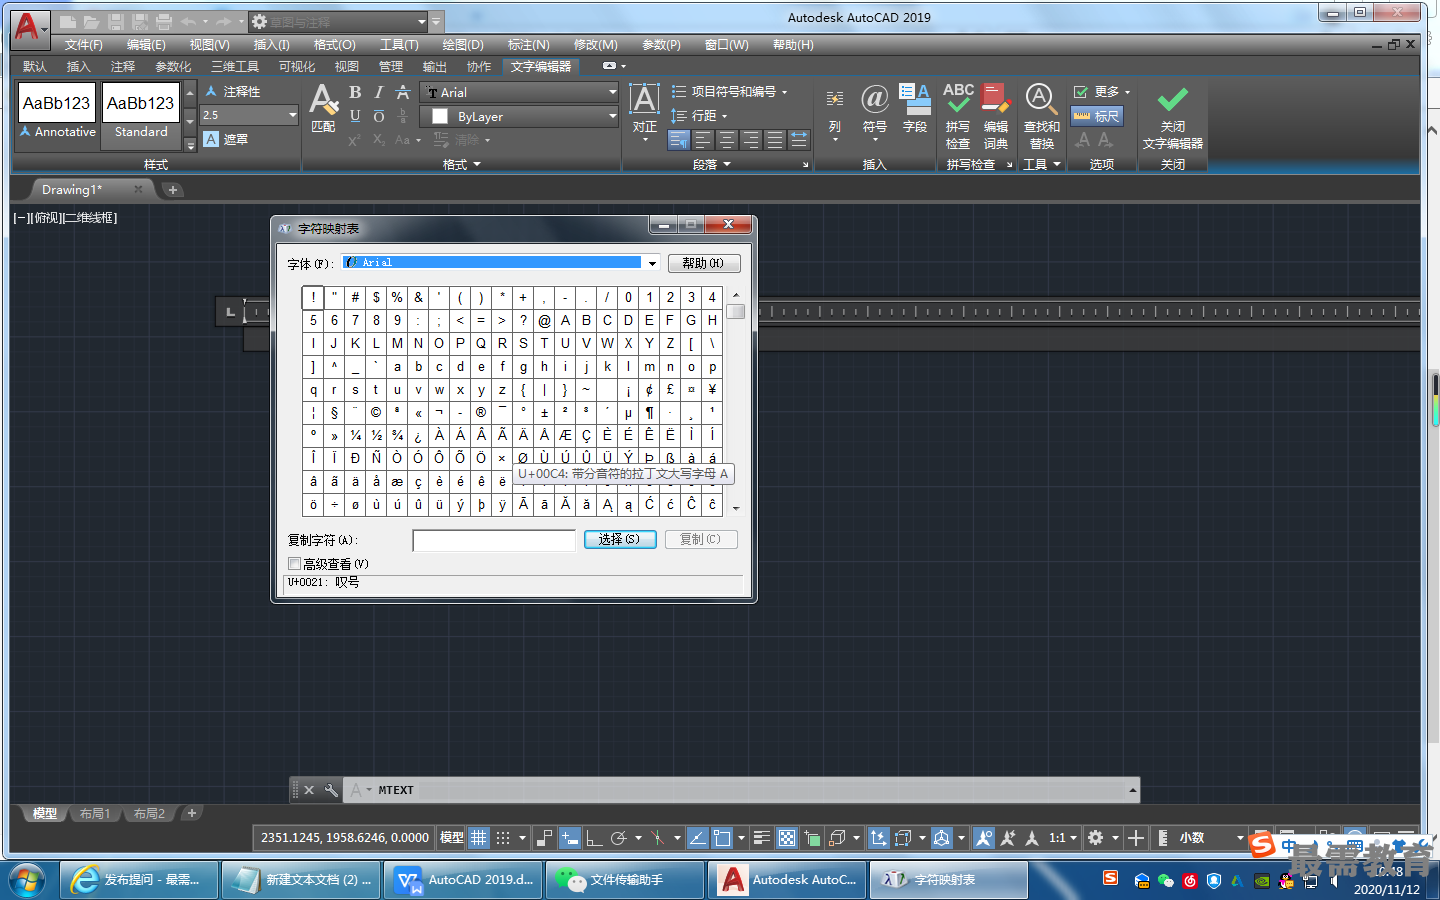The width and height of the screenshot is (1440, 900).
Task: Open the Arial font dropdown in the ribbon
Action: click(613, 92)
